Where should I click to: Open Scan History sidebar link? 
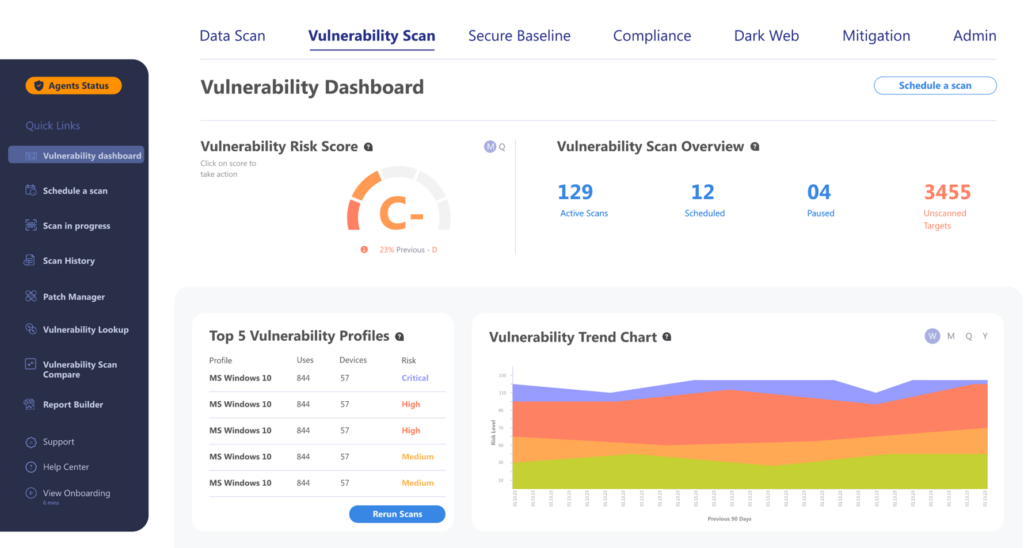click(69, 261)
